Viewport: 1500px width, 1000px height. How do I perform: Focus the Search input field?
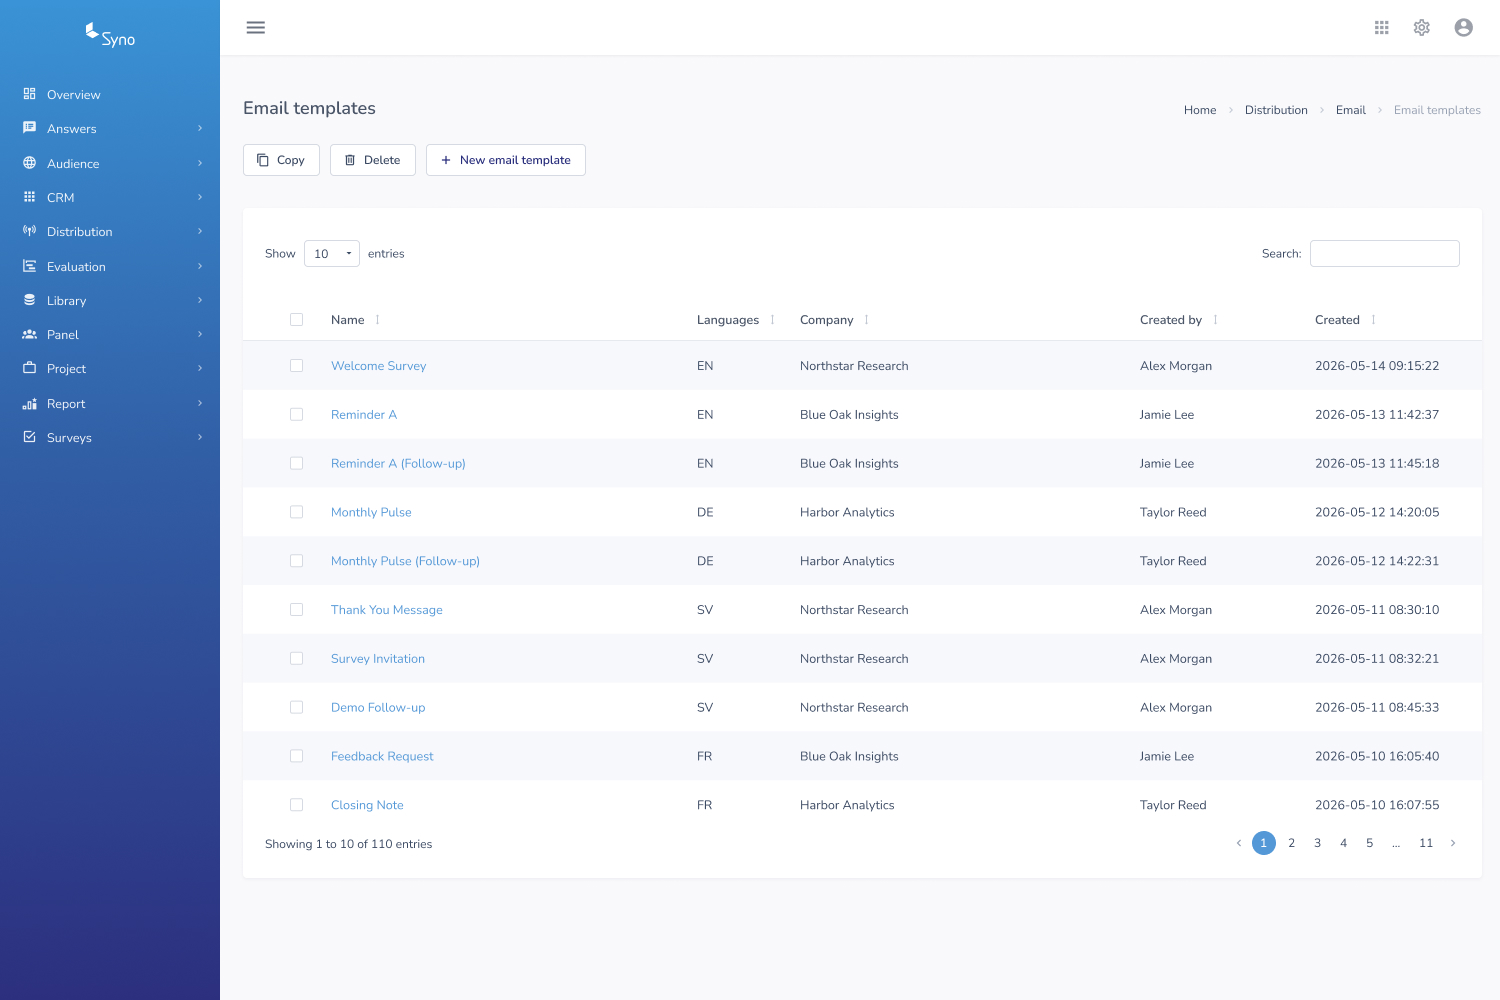tap(1385, 254)
